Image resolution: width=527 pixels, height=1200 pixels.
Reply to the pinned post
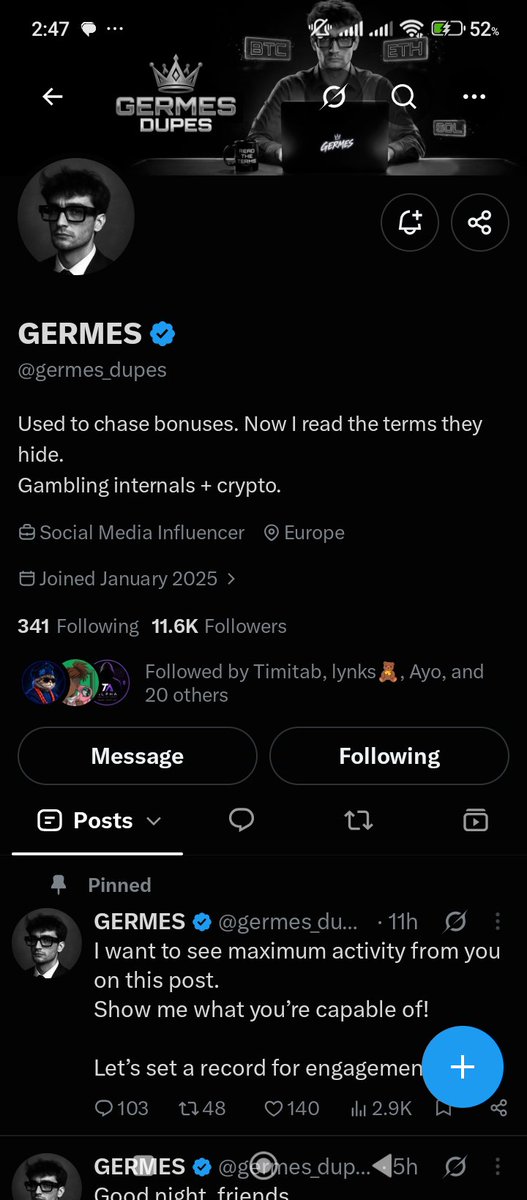tap(121, 1108)
